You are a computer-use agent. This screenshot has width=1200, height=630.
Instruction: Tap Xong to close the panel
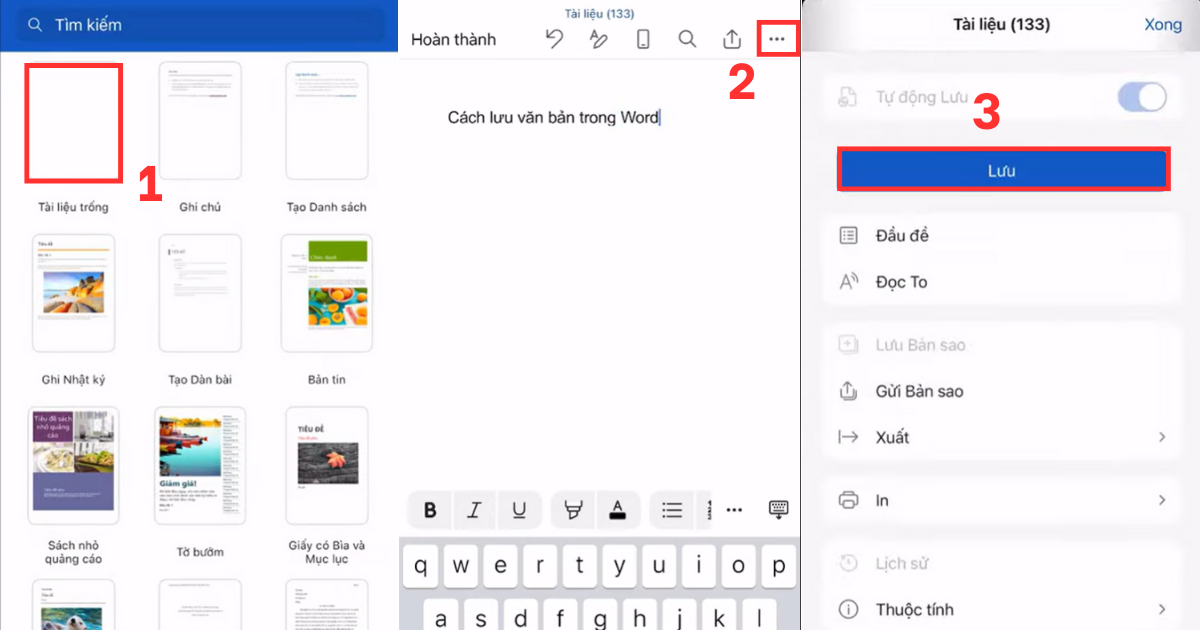point(1163,24)
